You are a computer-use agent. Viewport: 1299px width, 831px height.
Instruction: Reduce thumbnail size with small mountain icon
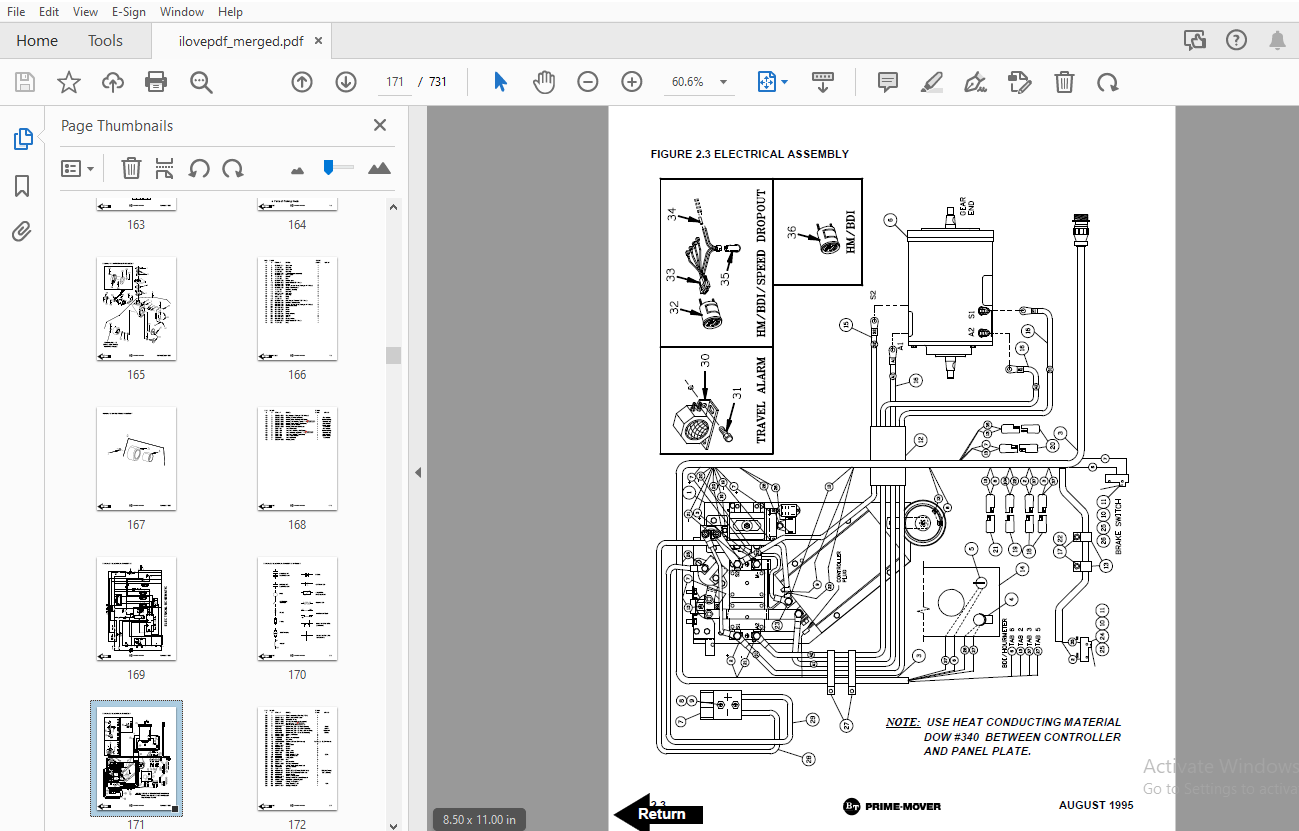[x=296, y=169]
